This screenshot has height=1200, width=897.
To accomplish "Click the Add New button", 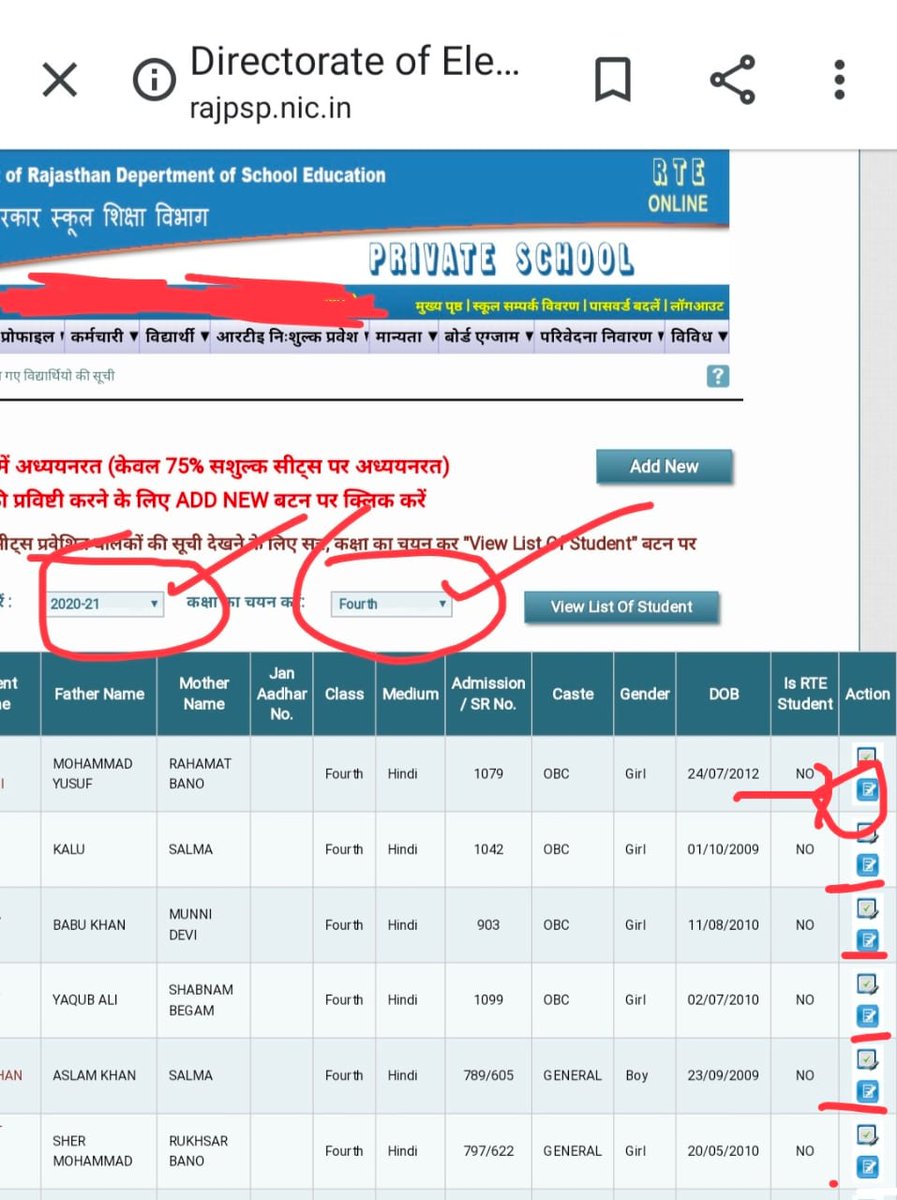I will [664, 467].
